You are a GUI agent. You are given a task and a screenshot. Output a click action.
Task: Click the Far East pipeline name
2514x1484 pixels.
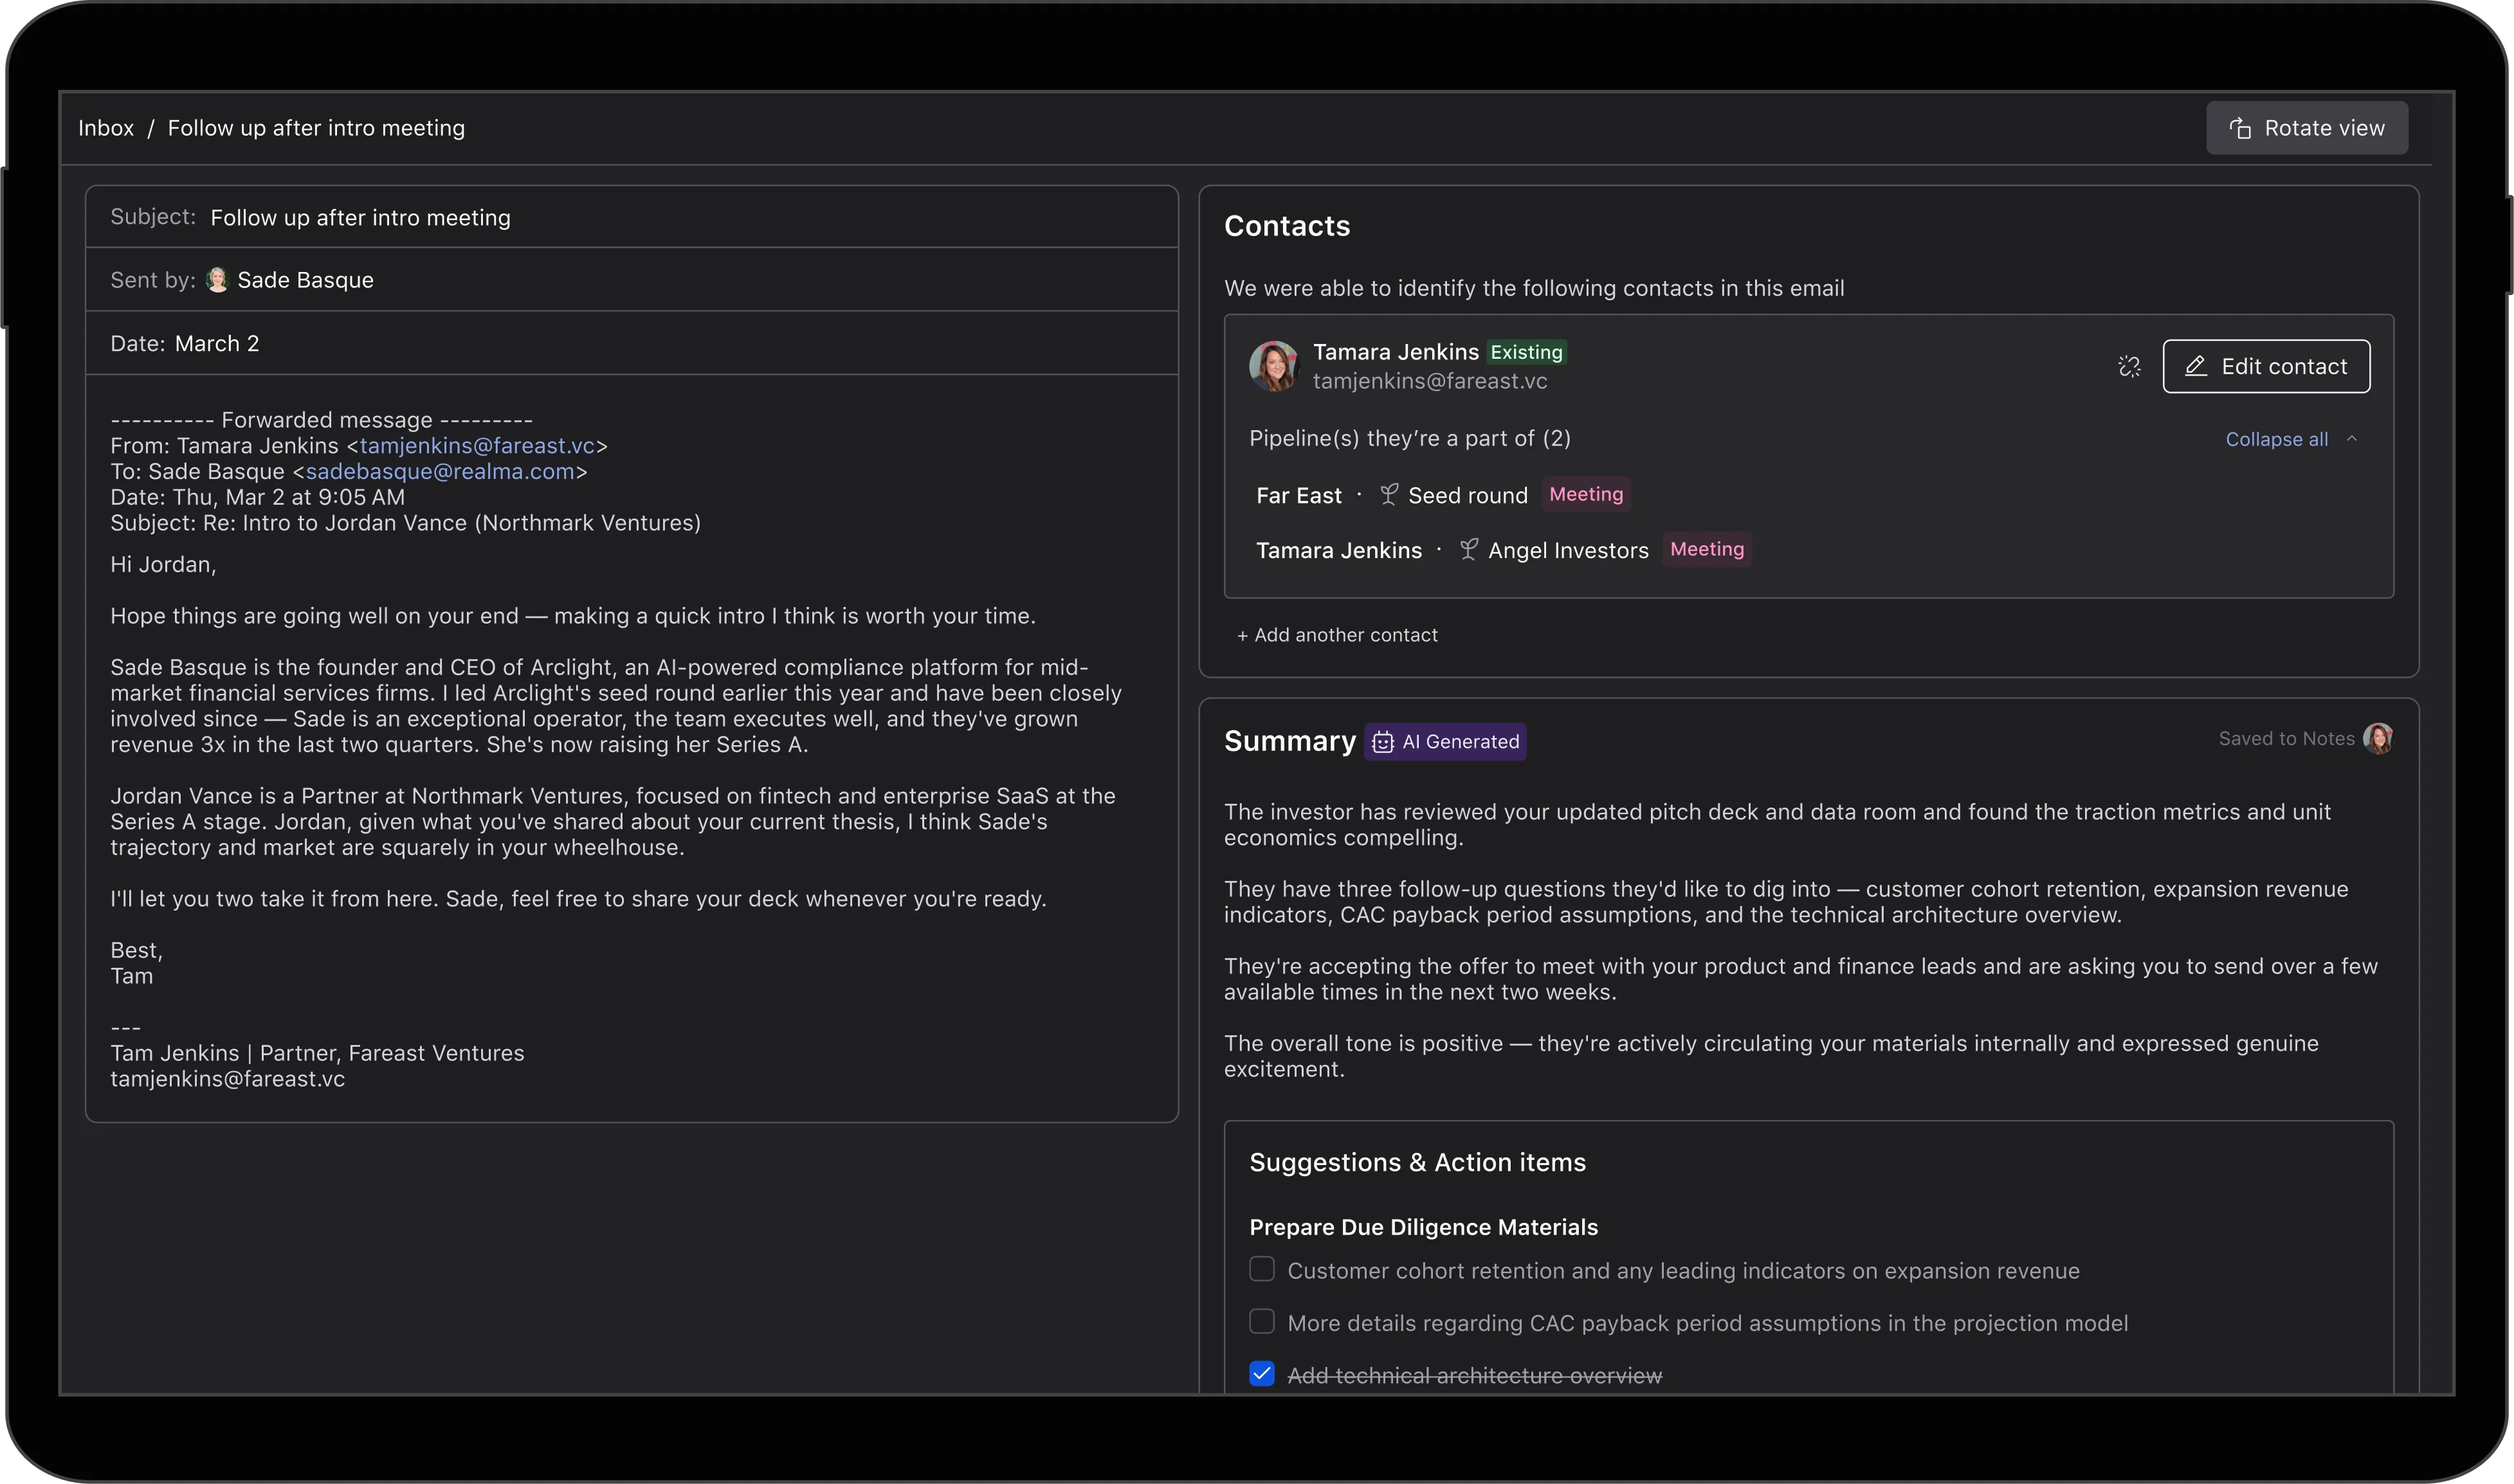click(1299, 495)
